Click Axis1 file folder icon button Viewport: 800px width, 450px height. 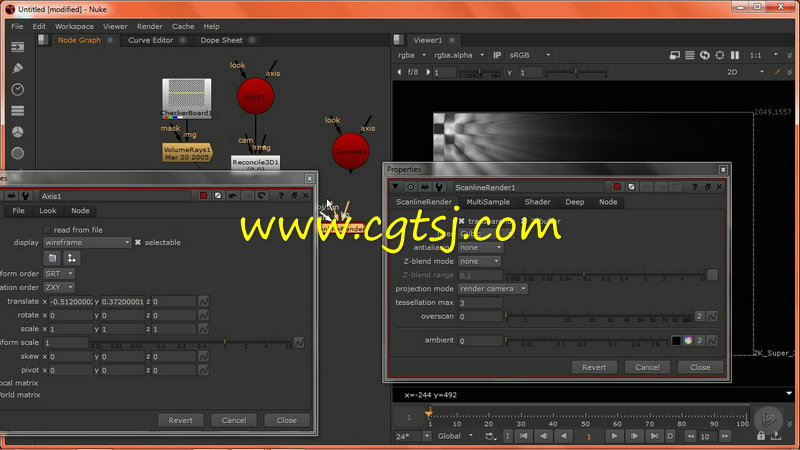(x=52, y=258)
